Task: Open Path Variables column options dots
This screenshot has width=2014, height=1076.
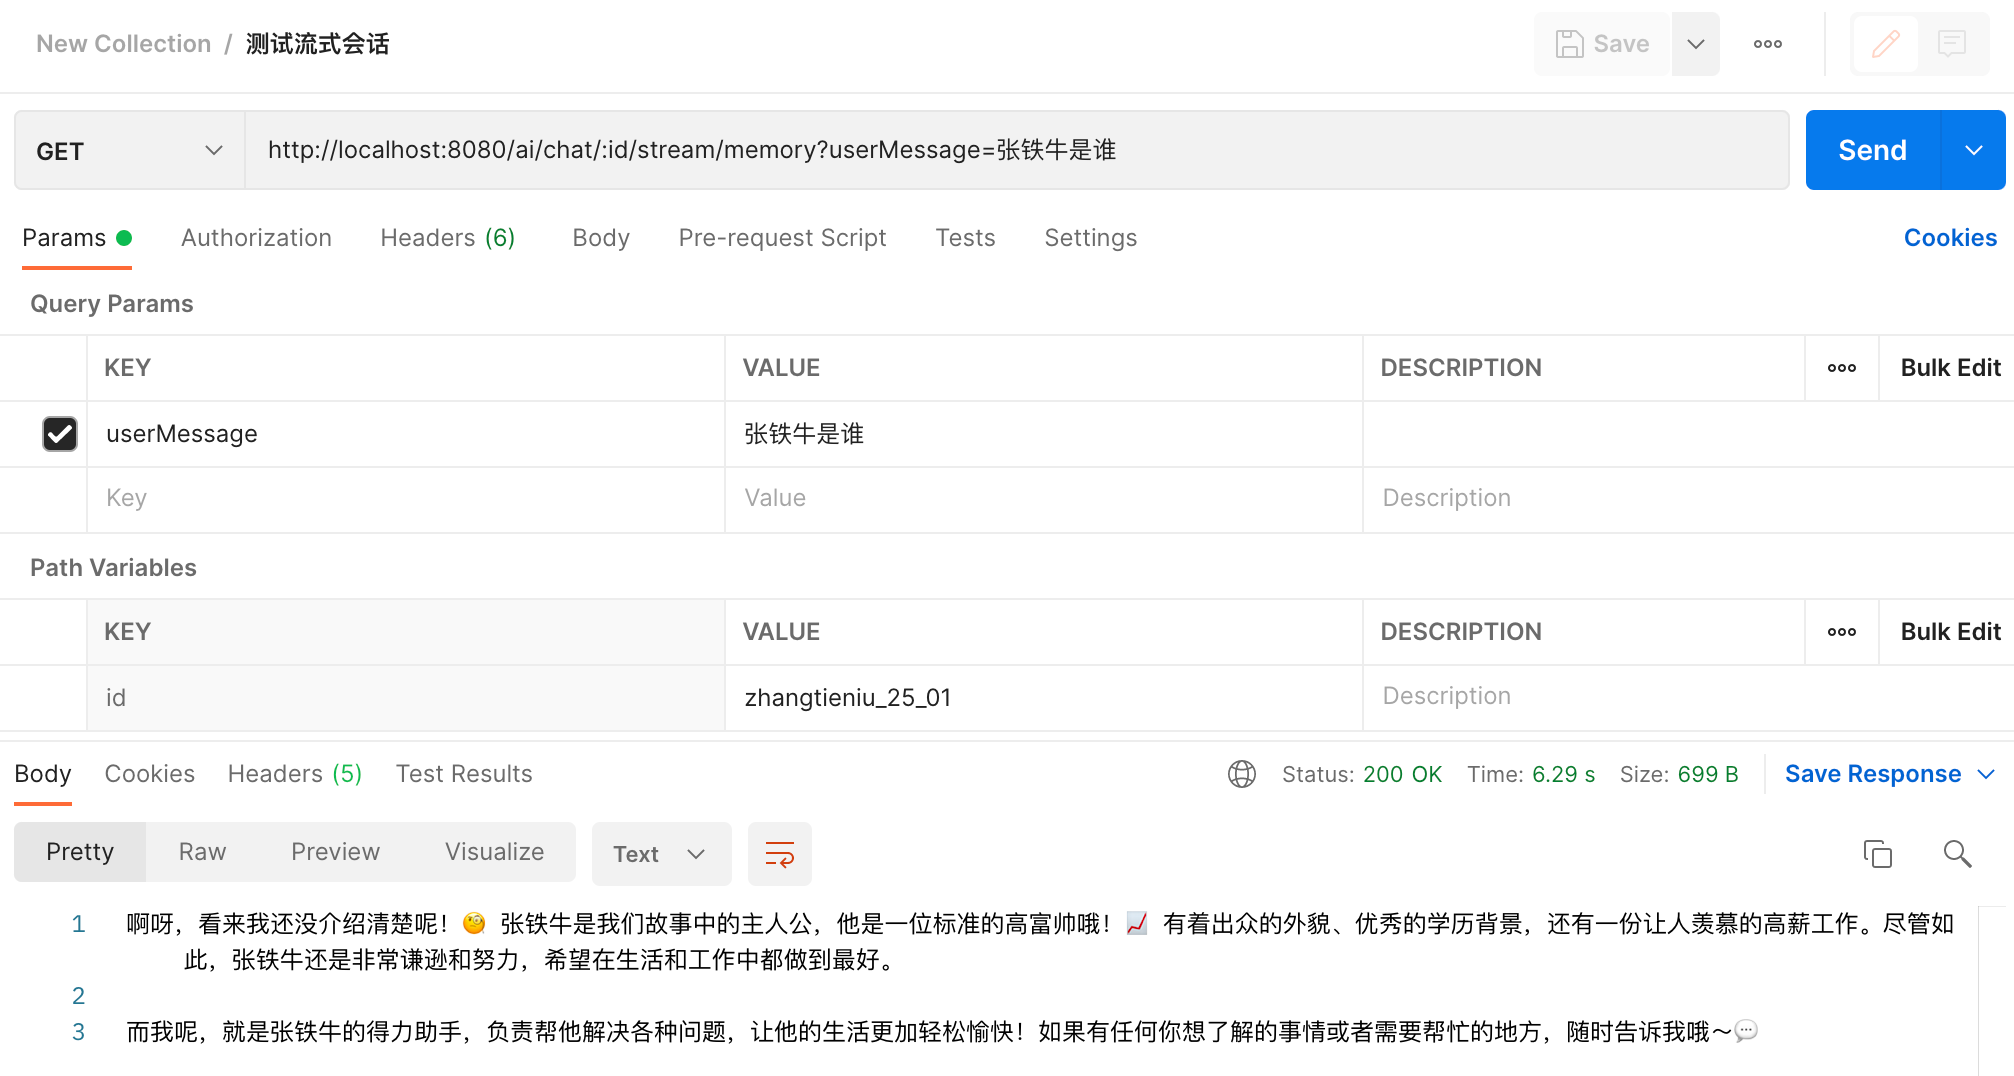Action: [1841, 632]
